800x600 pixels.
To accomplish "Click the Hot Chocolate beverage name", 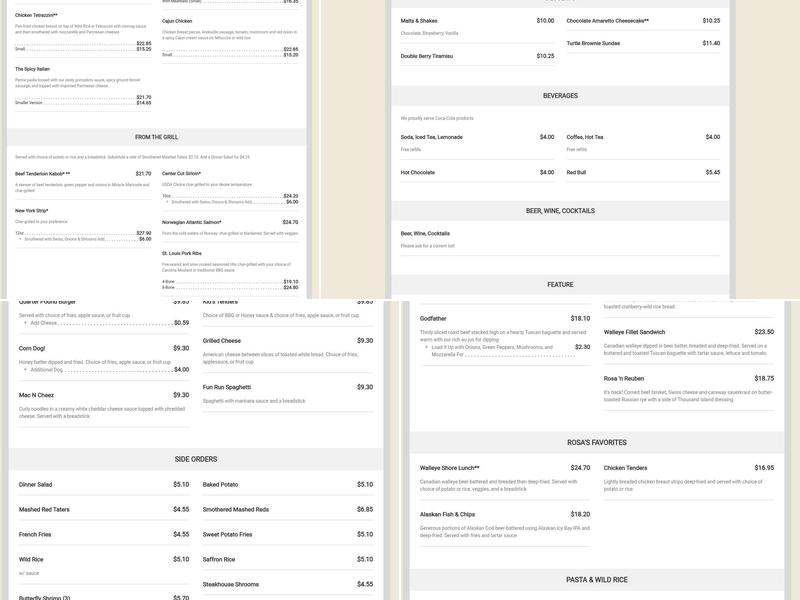I will point(418,172).
